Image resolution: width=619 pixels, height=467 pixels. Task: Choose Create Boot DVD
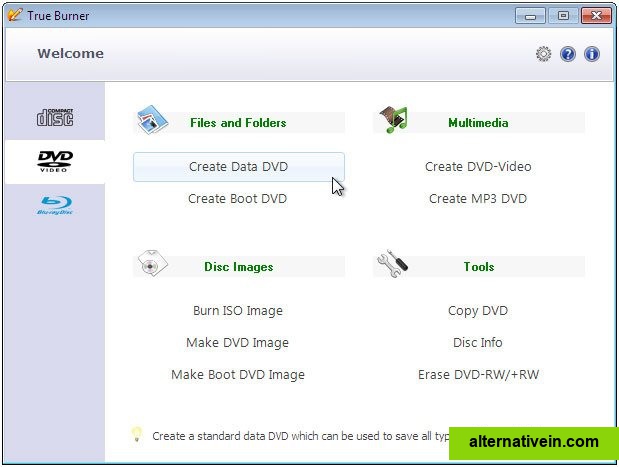(238, 199)
